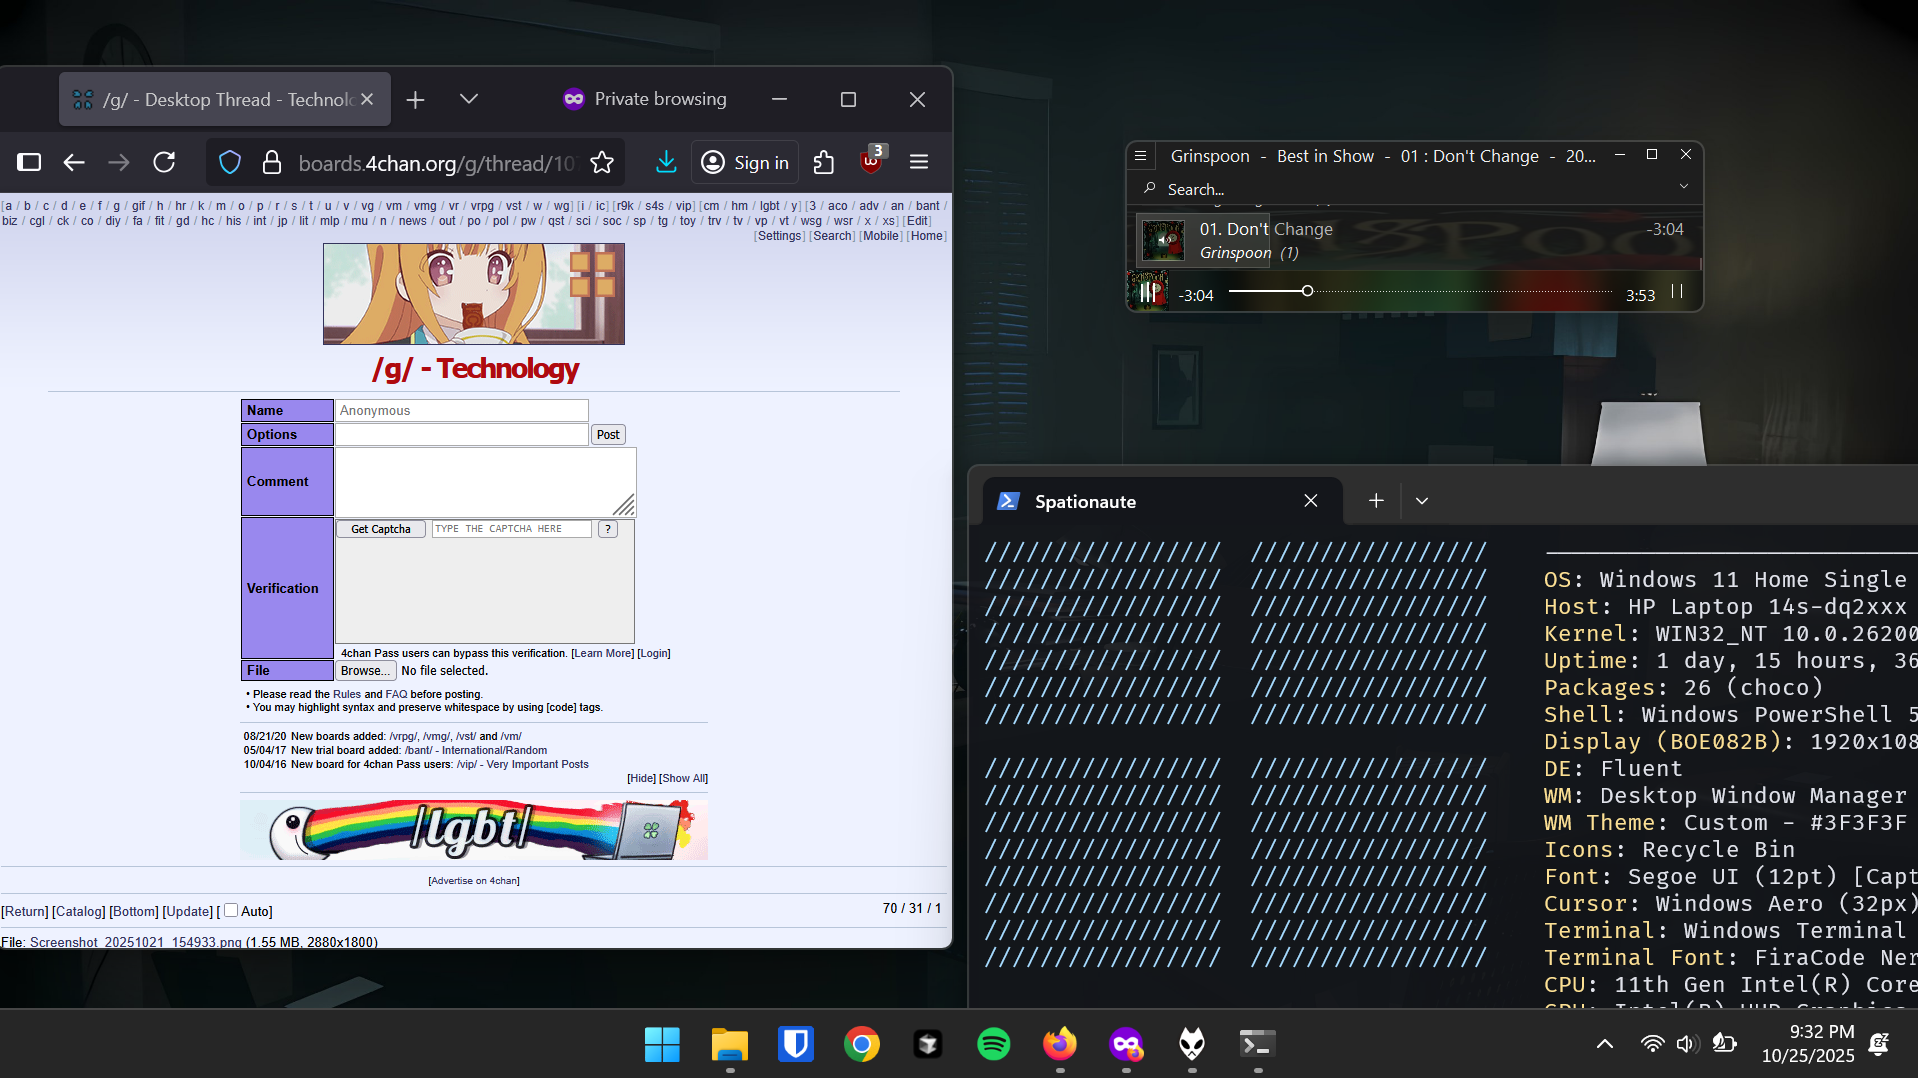Open the Advertise on 4chan link

(x=474, y=881)
